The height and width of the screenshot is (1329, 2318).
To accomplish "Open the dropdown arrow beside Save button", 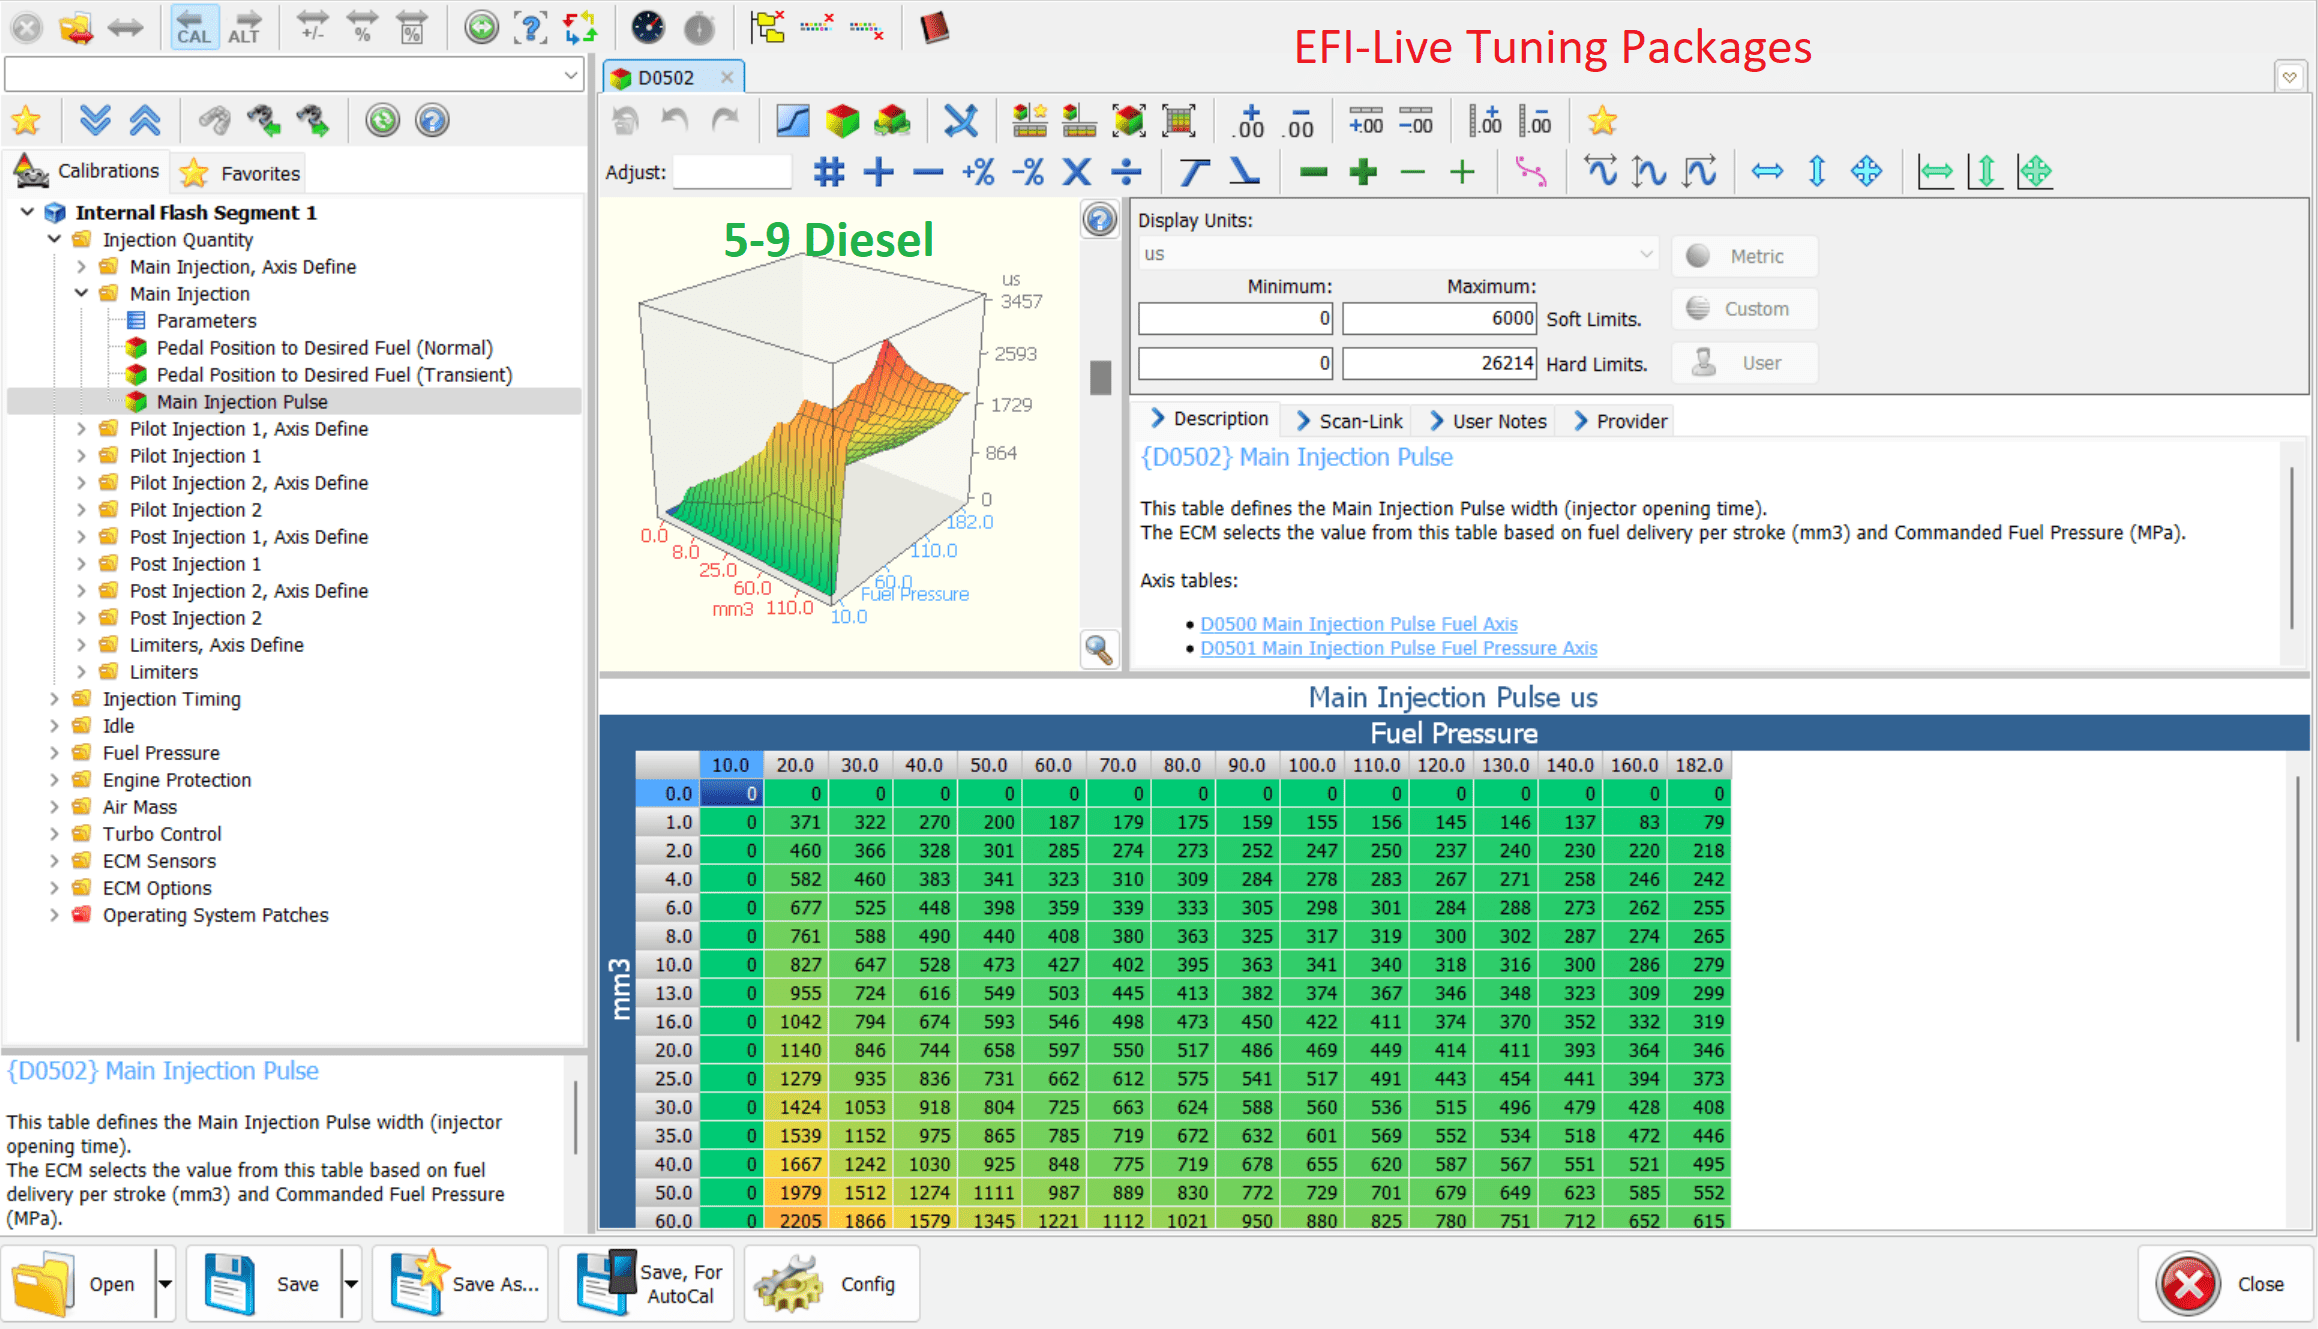I will [x=351, y=1283].
